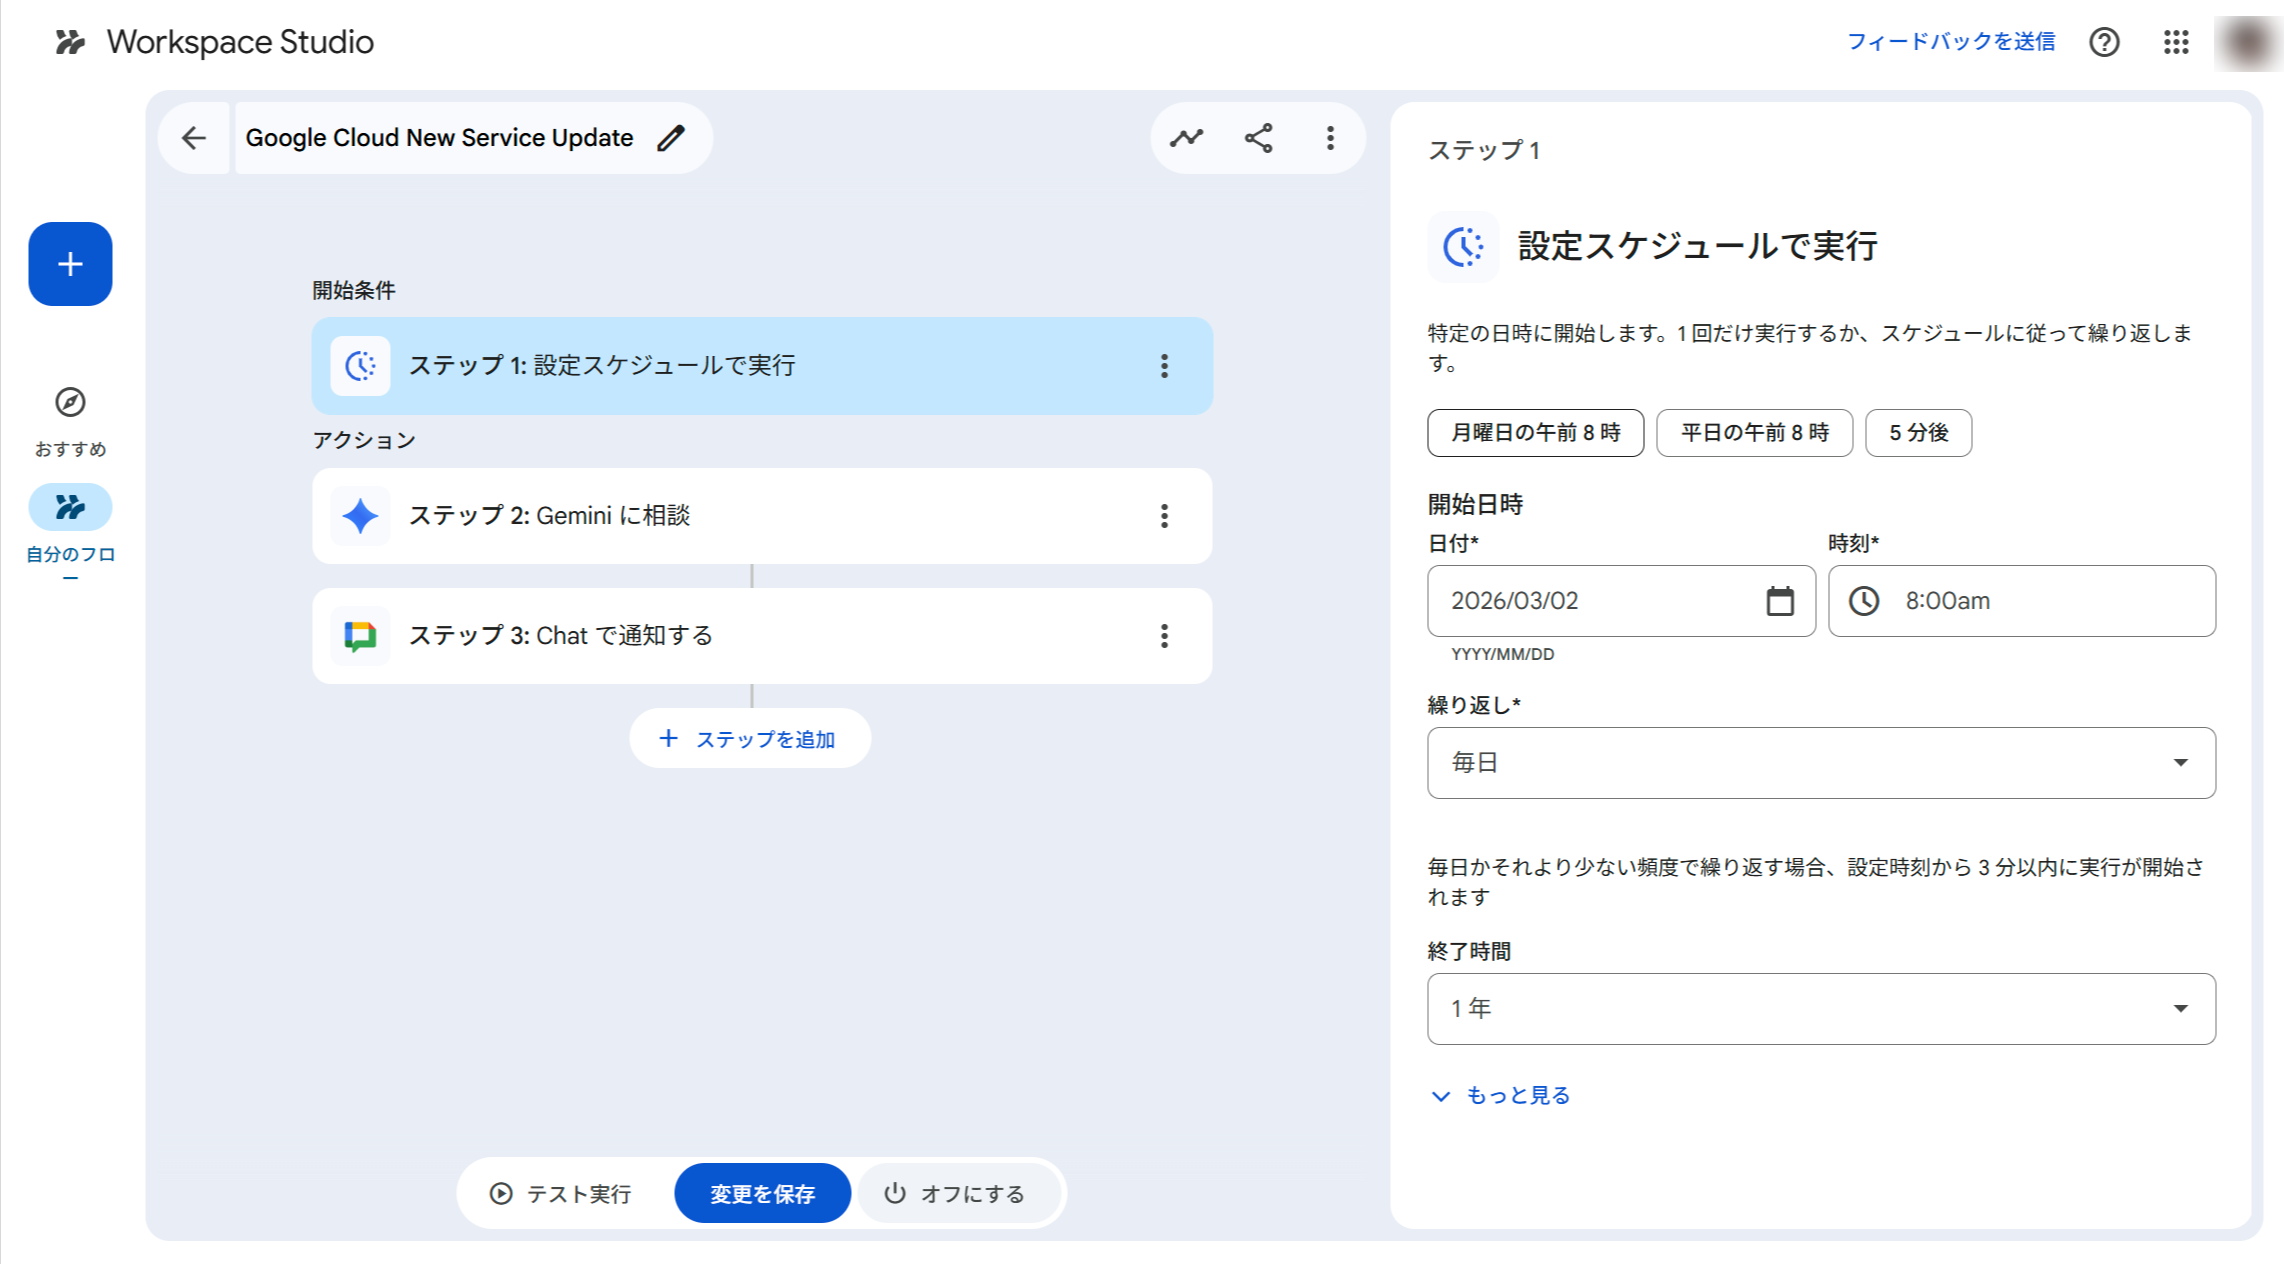This screenshot has width=2288, height=1264.
Task: Click the Google Chat icon in step 3
Action: (360, 636)
